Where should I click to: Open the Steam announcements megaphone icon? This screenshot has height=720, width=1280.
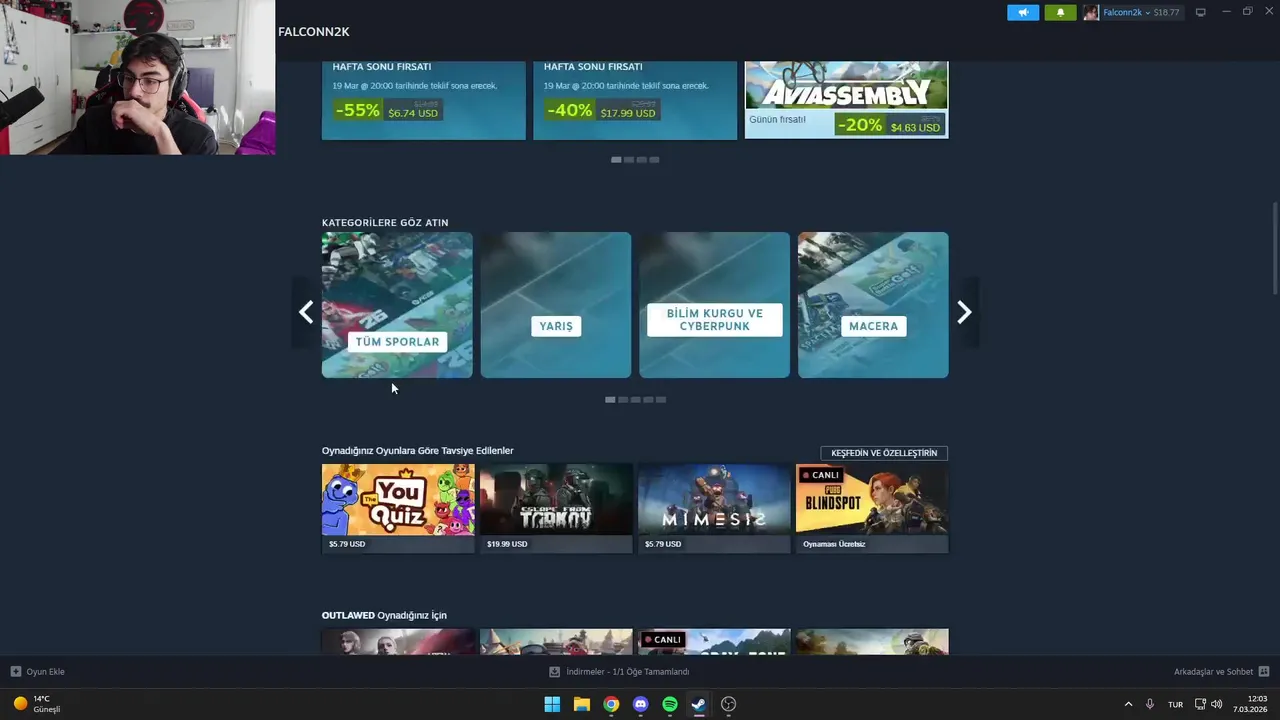pyautogui.click(x=1022, y=12)
